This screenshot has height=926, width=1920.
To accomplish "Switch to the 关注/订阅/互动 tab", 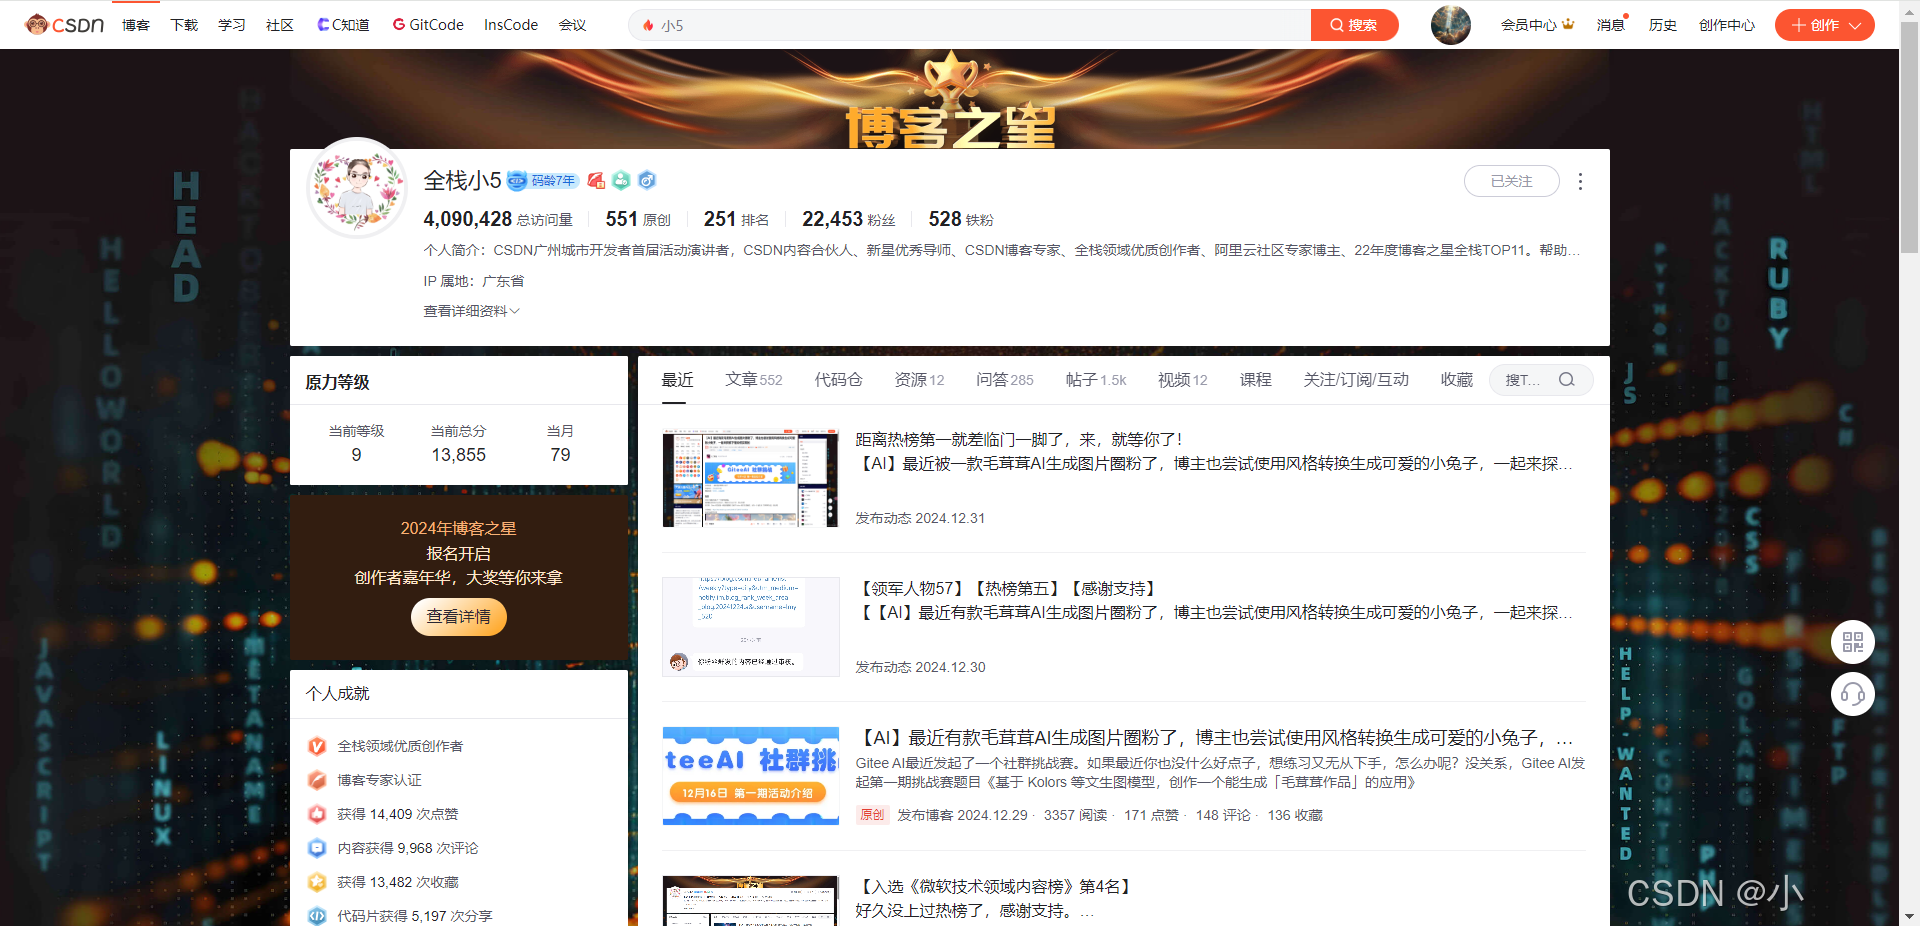I will (1355, 380).
